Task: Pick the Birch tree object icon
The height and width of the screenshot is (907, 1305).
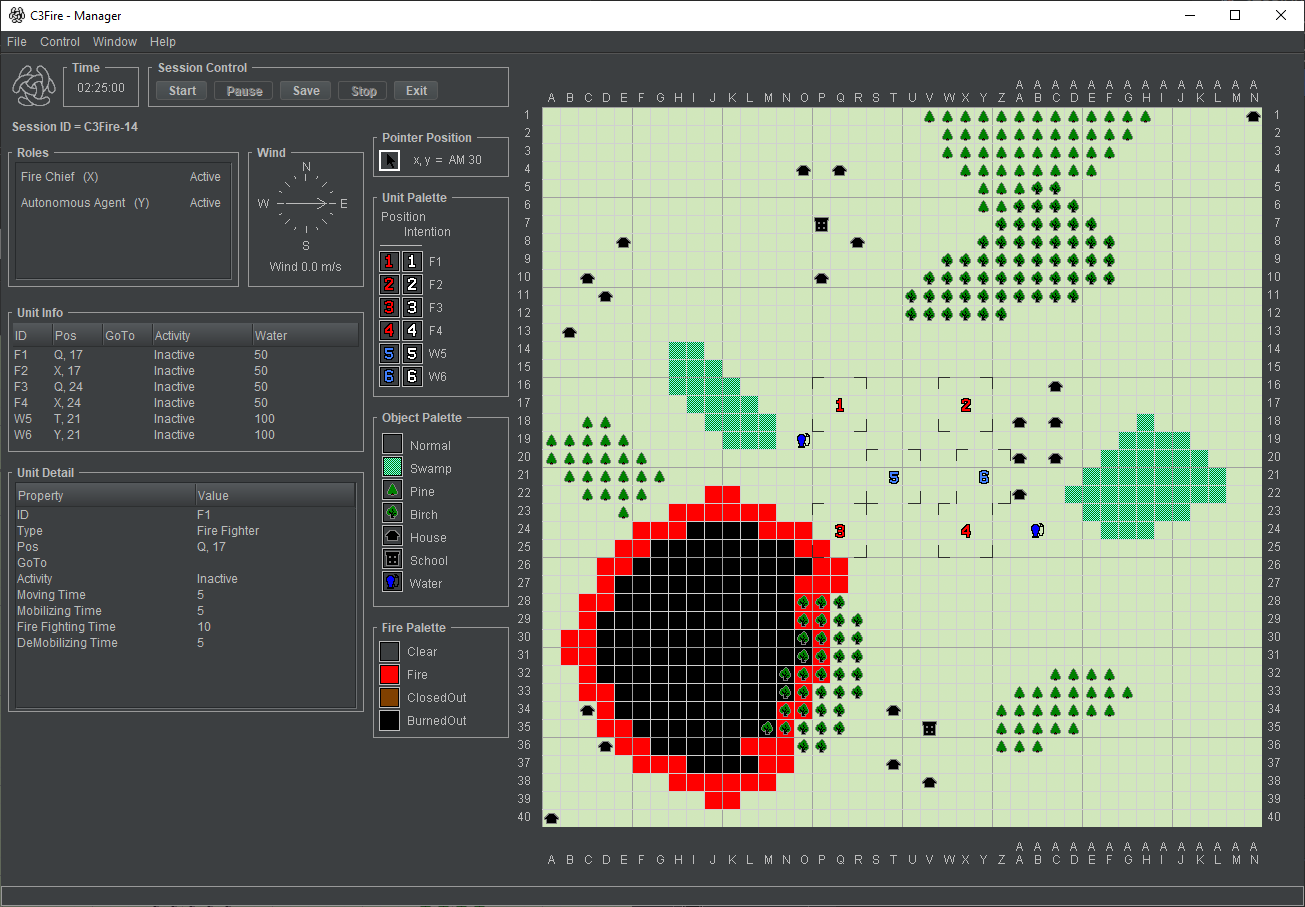Action: tap(392, 513)
